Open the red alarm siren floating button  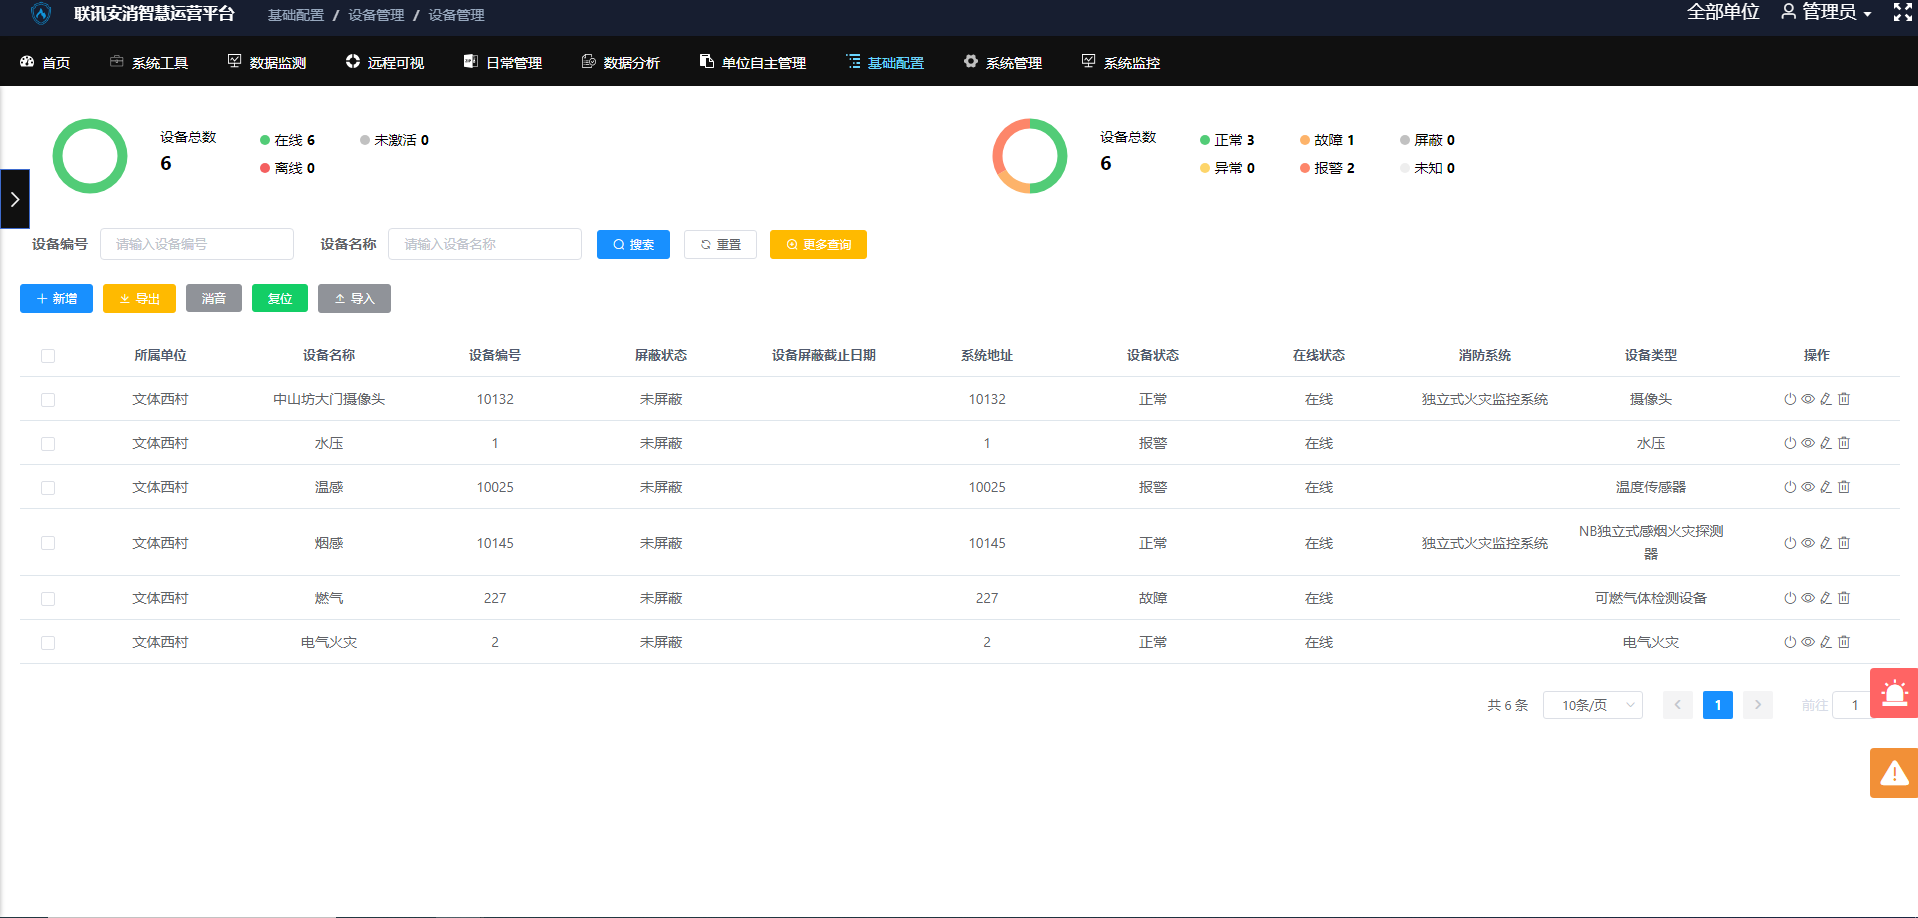click(x=1894, y=693)
